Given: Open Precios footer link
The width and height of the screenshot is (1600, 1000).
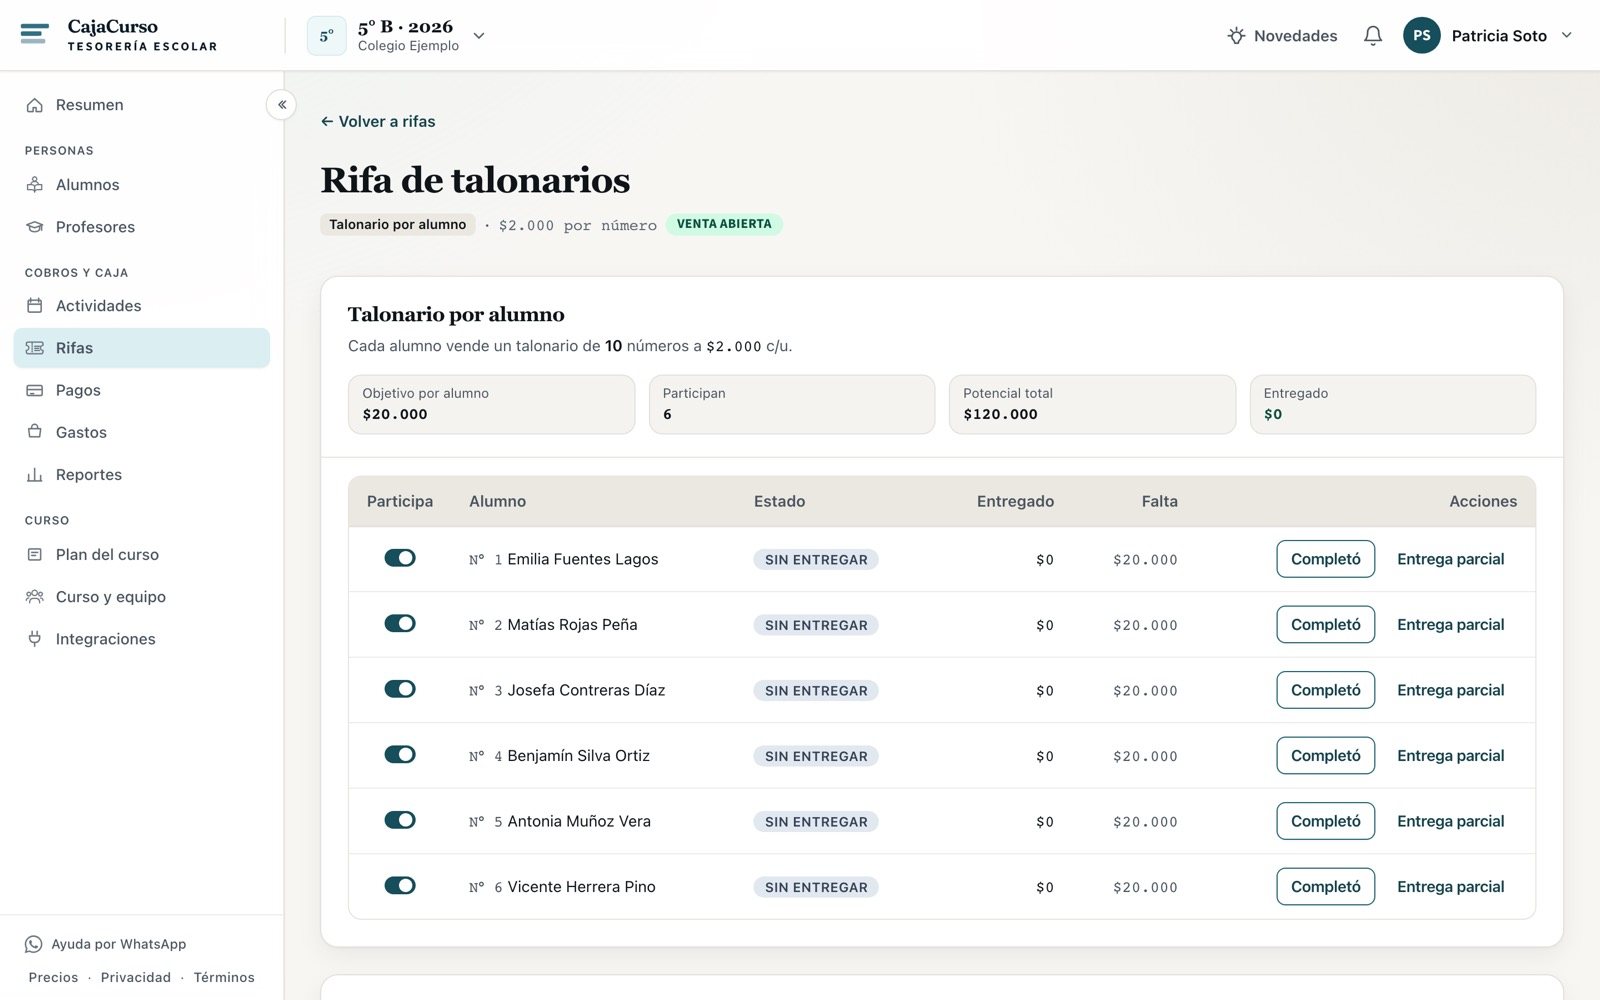Looking at the screenshot, I should pos(53,977).
